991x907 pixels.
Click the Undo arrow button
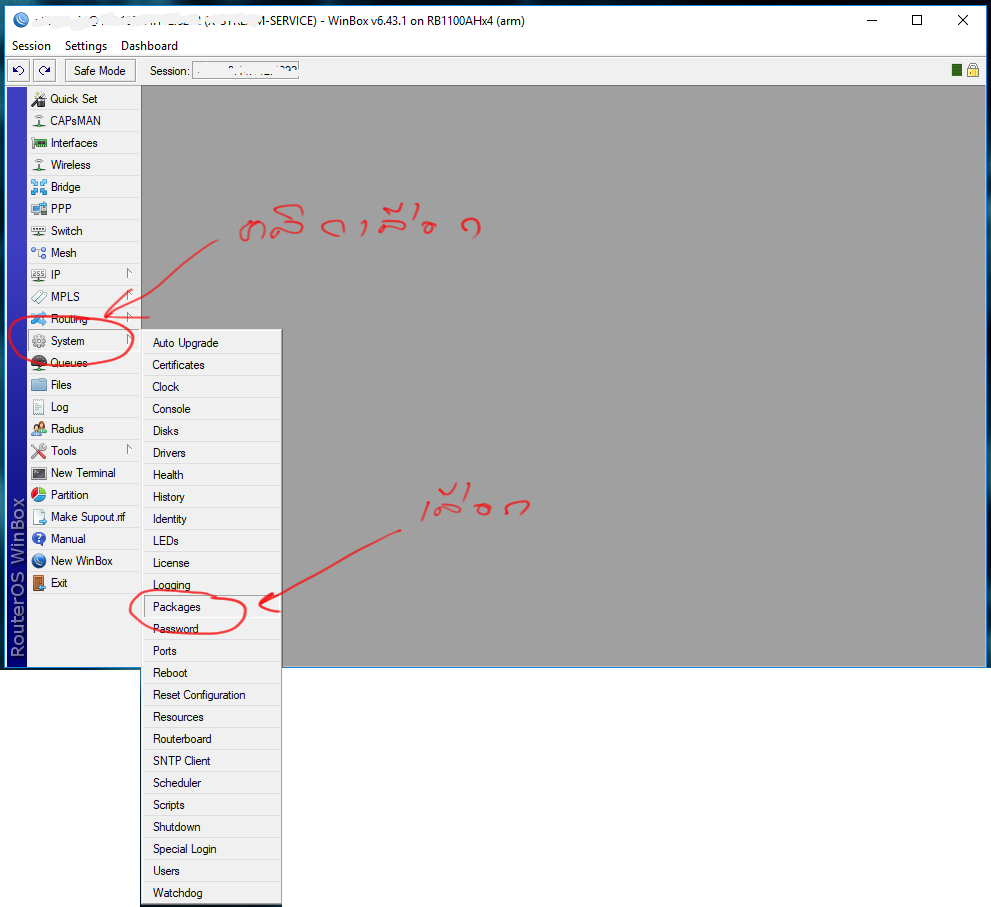[18, 71]
